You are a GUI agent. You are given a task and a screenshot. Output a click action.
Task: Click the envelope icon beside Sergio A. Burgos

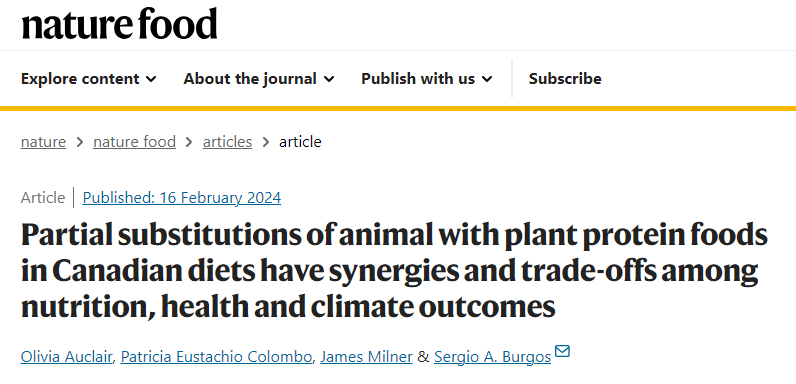[x=562, y=351]
